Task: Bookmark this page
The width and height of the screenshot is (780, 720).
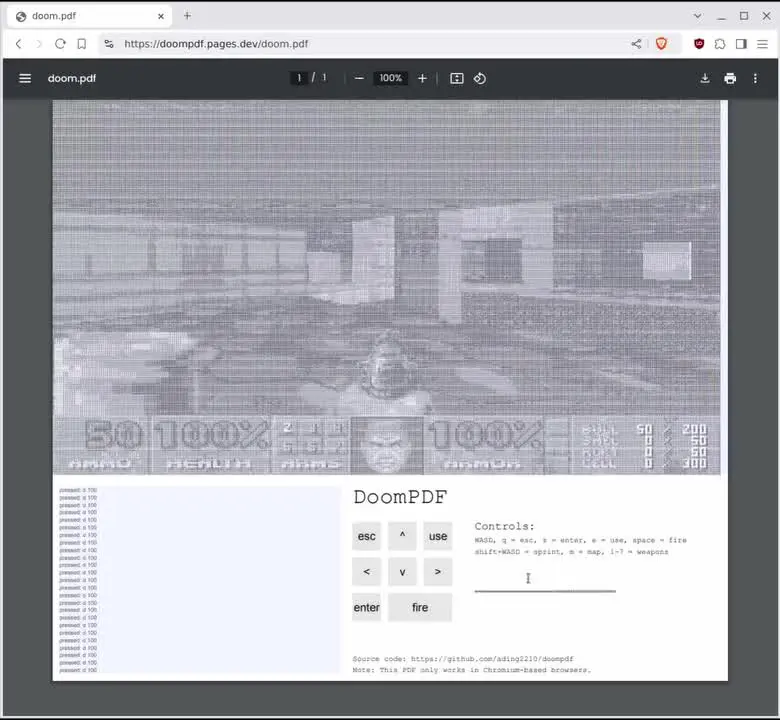Action: coord(82,44)
